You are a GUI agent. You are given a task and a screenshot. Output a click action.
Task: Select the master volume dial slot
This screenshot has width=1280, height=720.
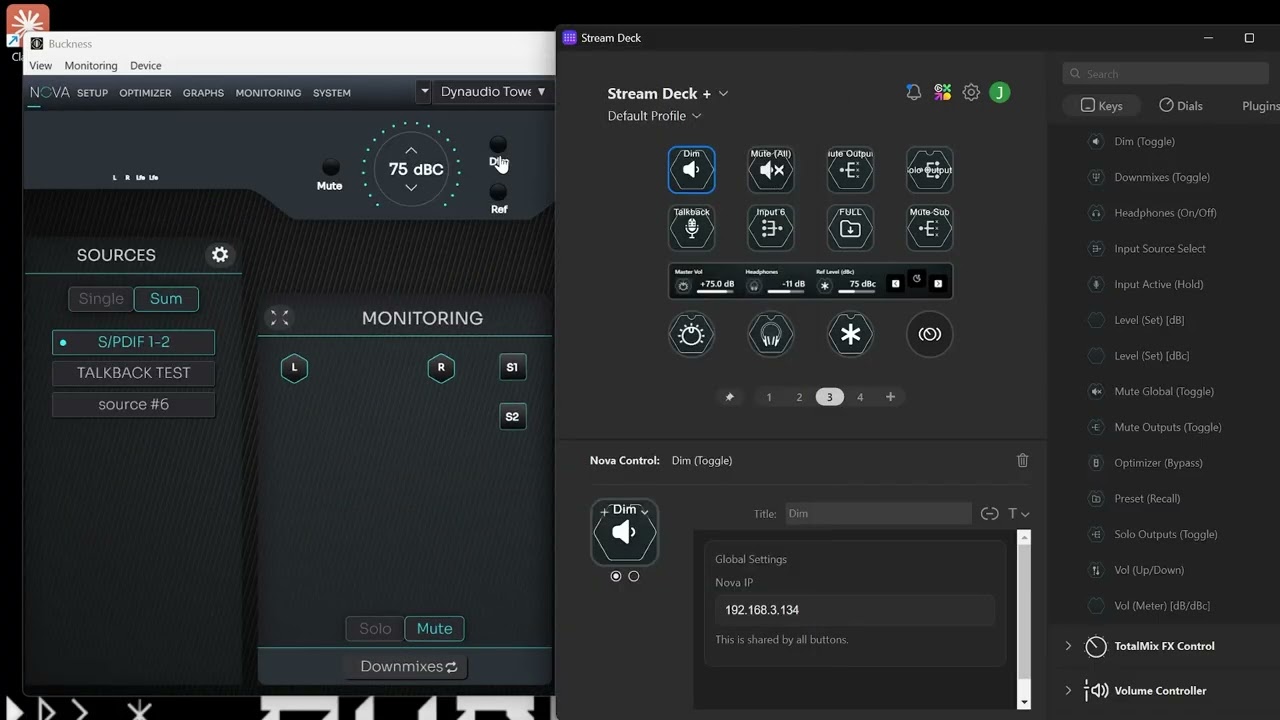(691, 335)
